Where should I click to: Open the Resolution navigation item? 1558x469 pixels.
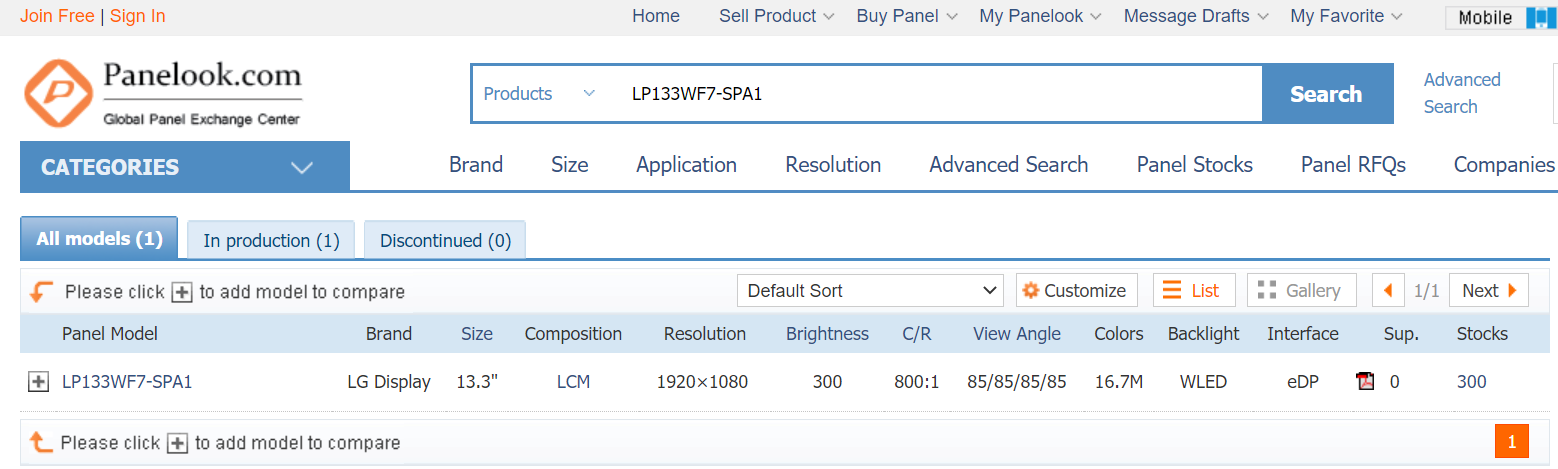(x=833, y=165)
